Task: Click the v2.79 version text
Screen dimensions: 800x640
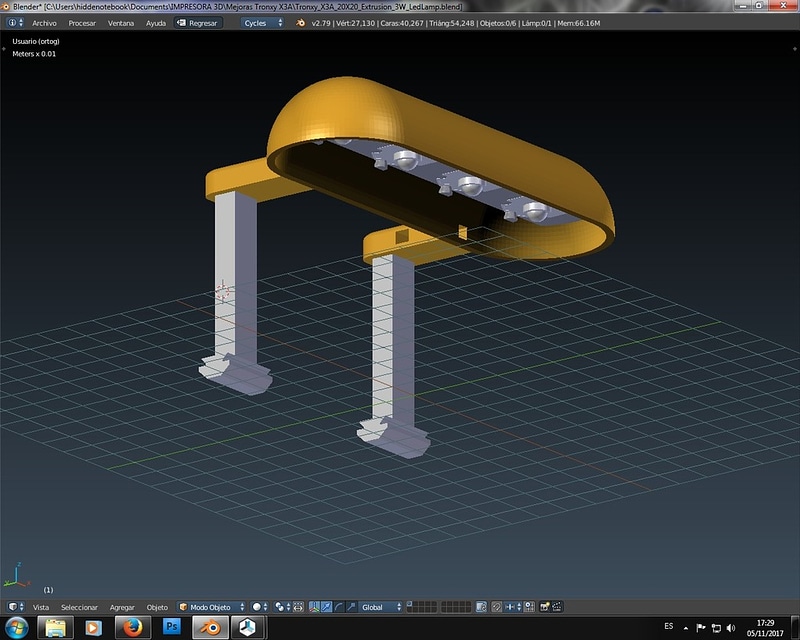Action: point(321,23)
